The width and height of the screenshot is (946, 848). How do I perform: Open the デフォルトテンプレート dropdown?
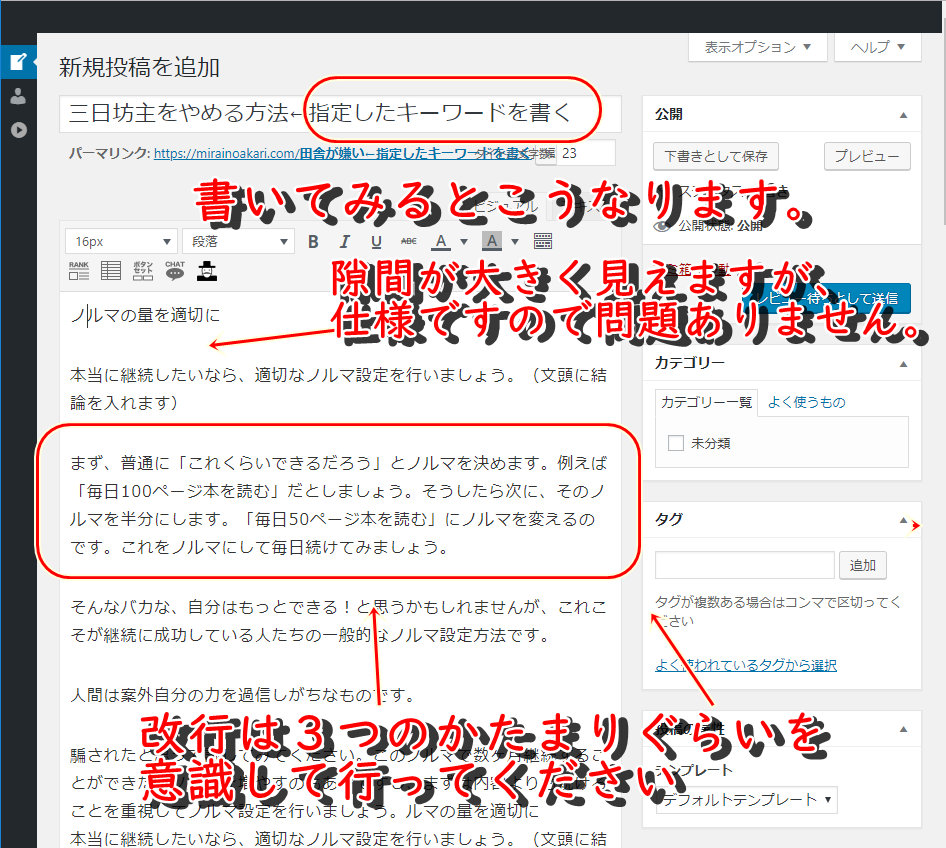[746, 800]
